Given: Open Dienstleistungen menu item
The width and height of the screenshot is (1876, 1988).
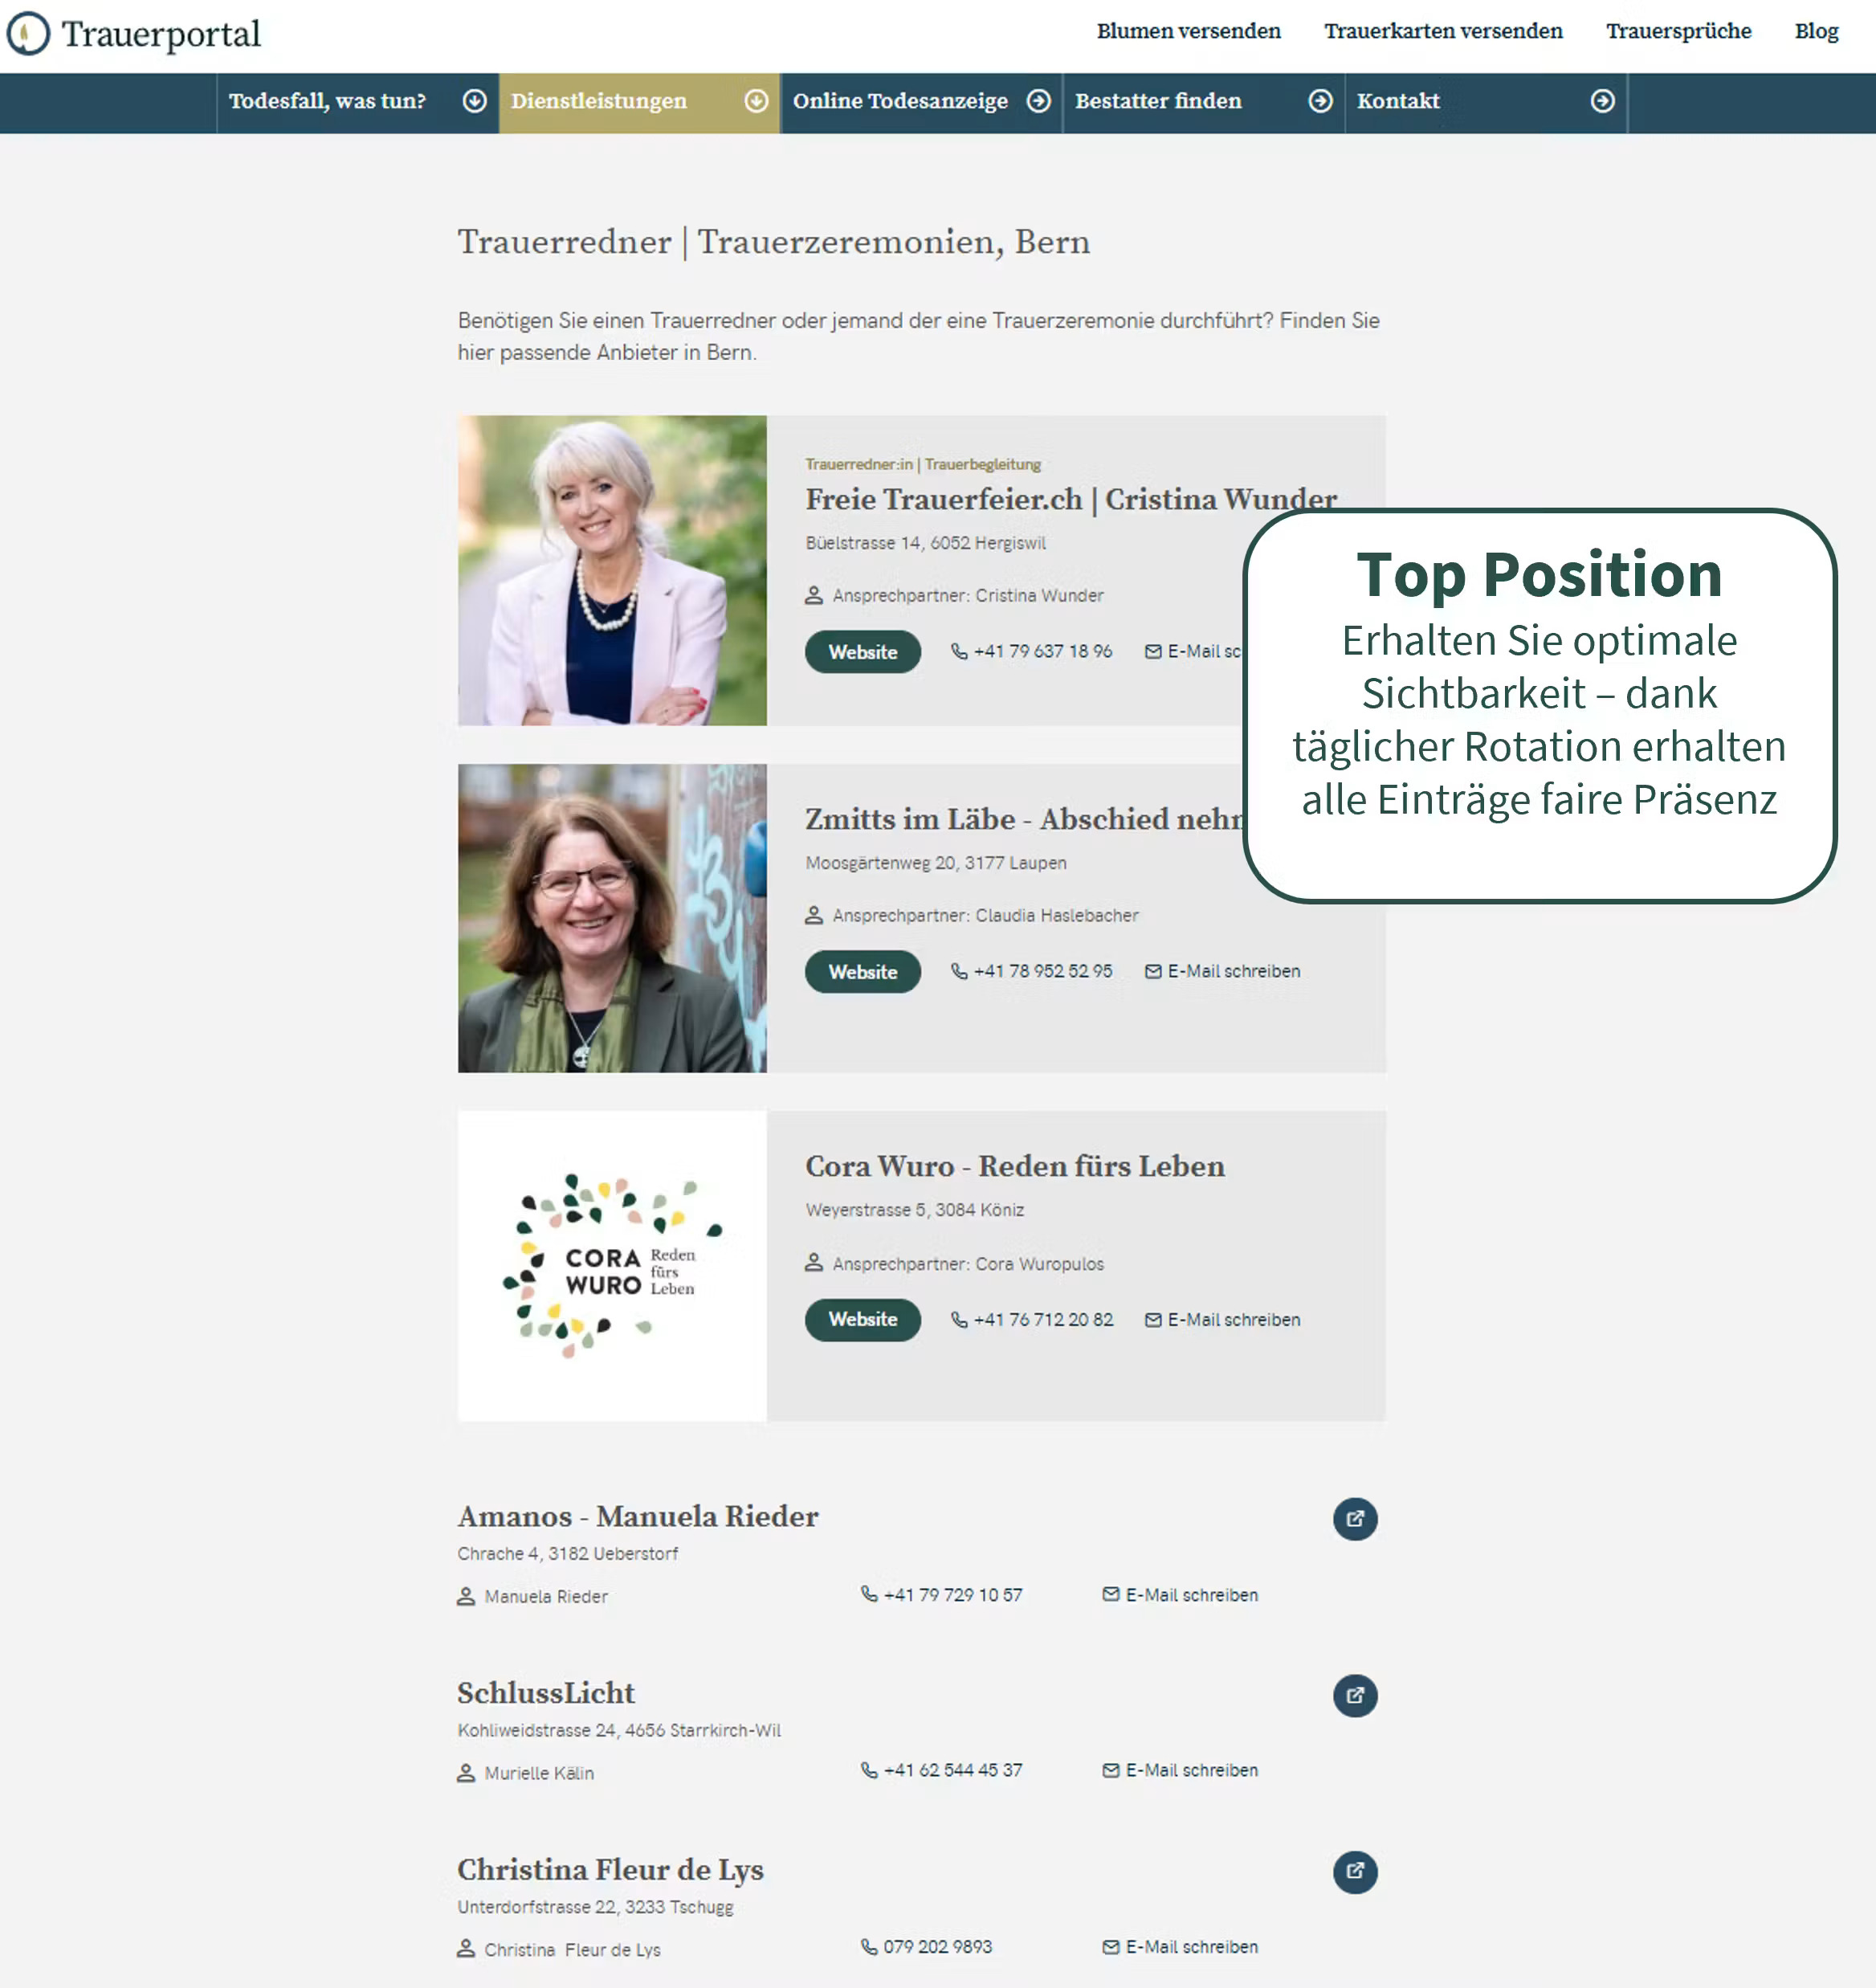Looking at the screenshot, I should 640,102.
